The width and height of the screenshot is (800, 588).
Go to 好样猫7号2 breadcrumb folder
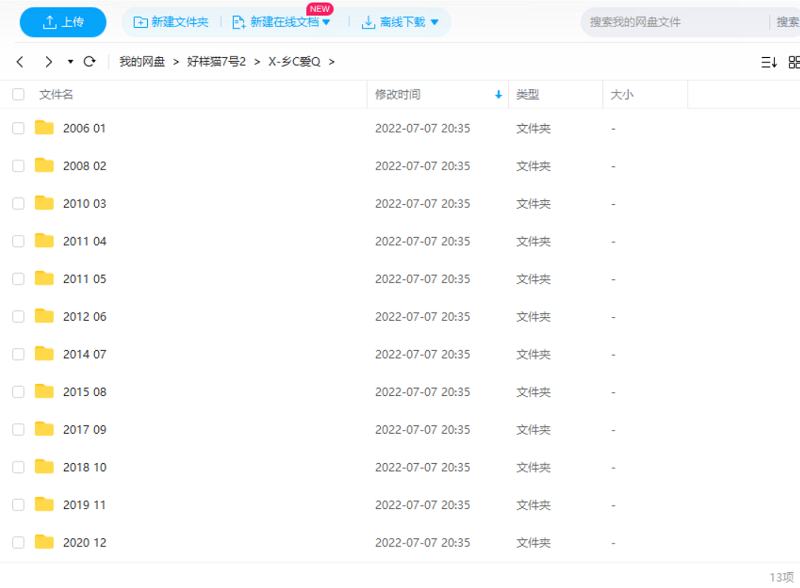point(216,62)
